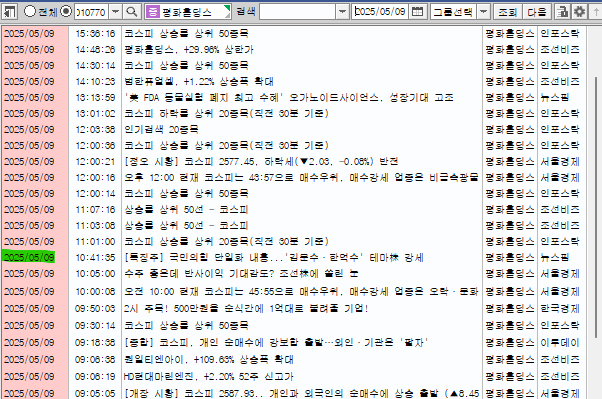Viewport: 602px width, 399px height.
Task: Open '코스피 하락률 상위 20종목' news
Action: (x=227, y=114)
